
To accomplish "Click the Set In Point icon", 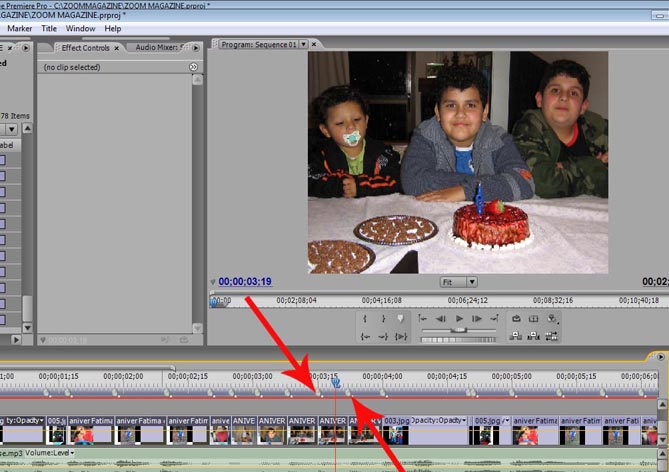I will [x=365, y=319].
